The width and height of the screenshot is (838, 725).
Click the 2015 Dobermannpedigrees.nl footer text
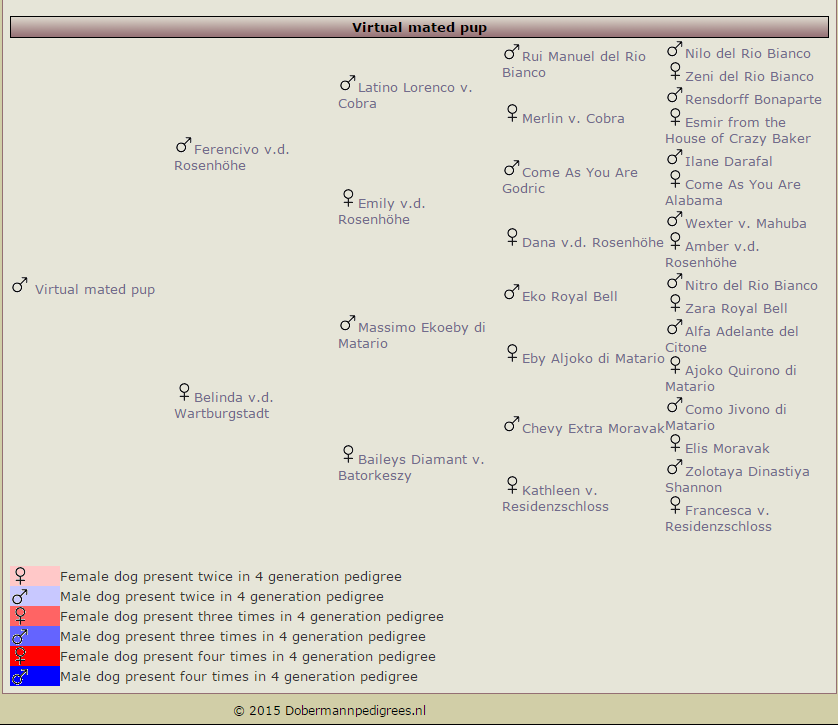click(330, 711)
